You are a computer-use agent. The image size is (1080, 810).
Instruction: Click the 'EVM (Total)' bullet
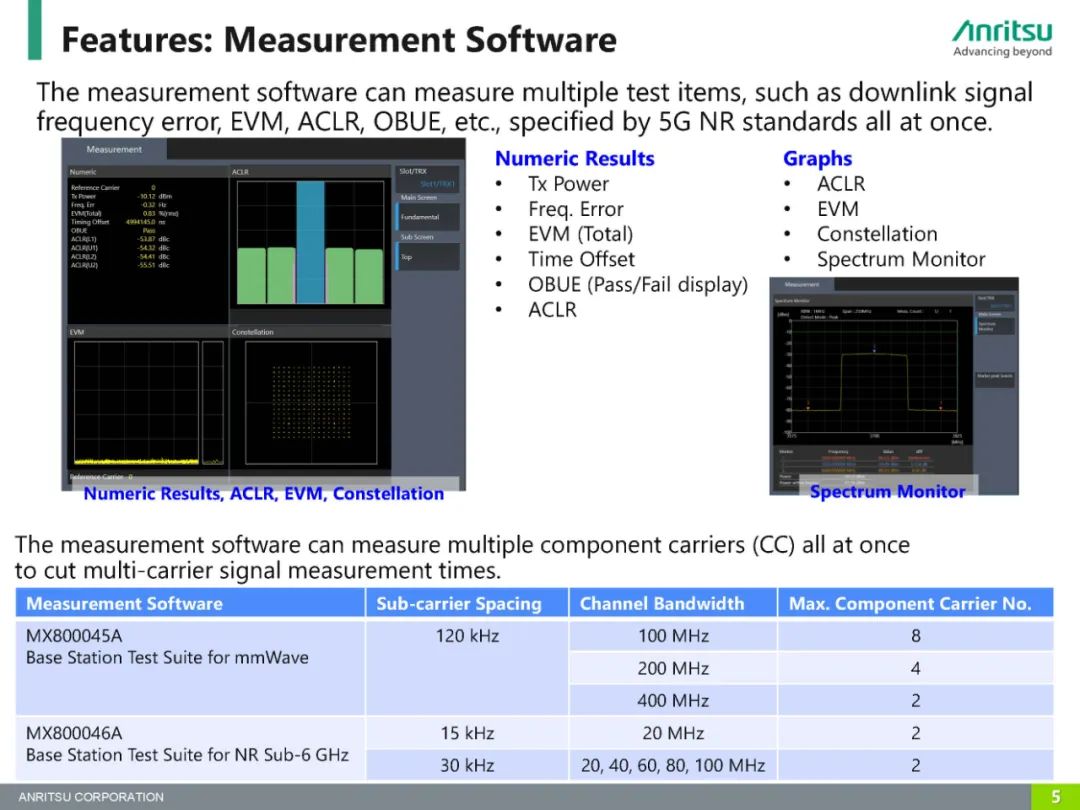tap(581, 234)
